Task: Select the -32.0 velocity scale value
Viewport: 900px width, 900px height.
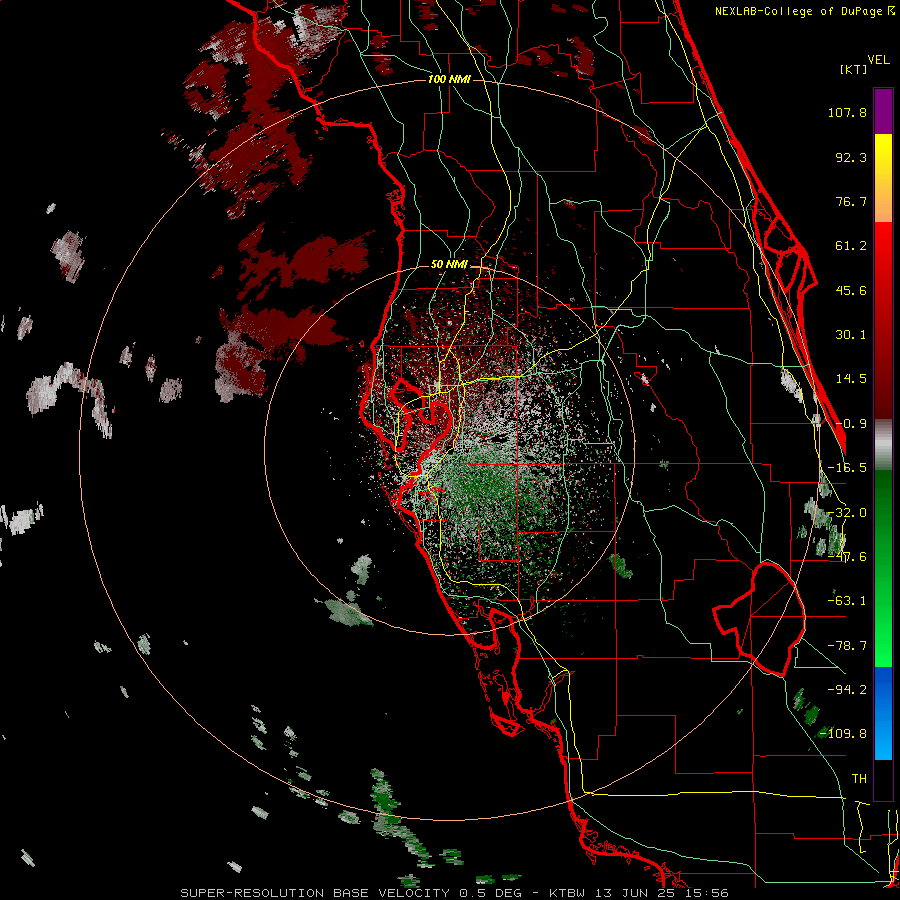Action: pos(847,513)
